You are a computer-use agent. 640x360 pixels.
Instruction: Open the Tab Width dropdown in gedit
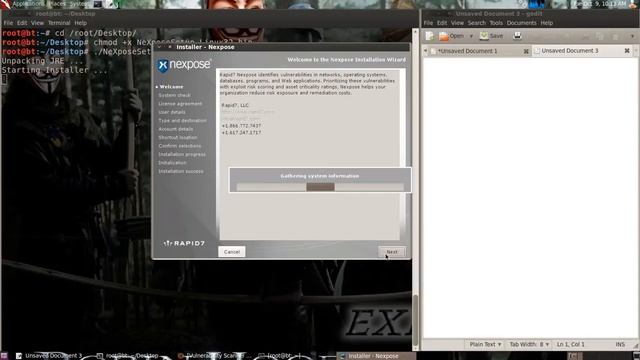529,344
